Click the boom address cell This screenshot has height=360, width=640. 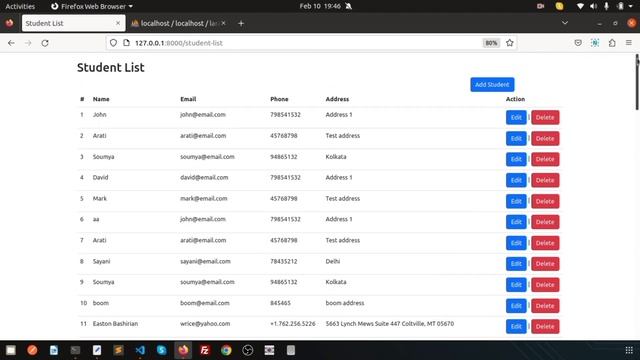tap(344, 303)
